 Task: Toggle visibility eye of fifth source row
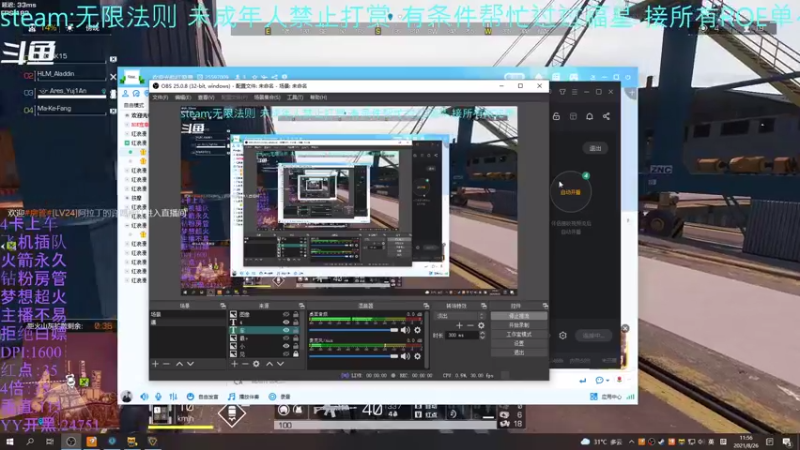286,346
